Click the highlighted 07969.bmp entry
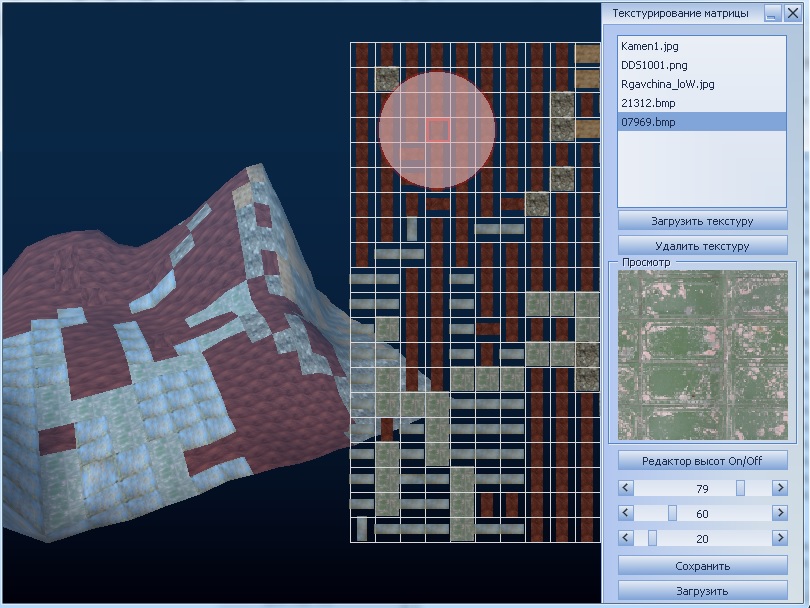Viewport: 810px width, 608px height. tap(647, 122)
